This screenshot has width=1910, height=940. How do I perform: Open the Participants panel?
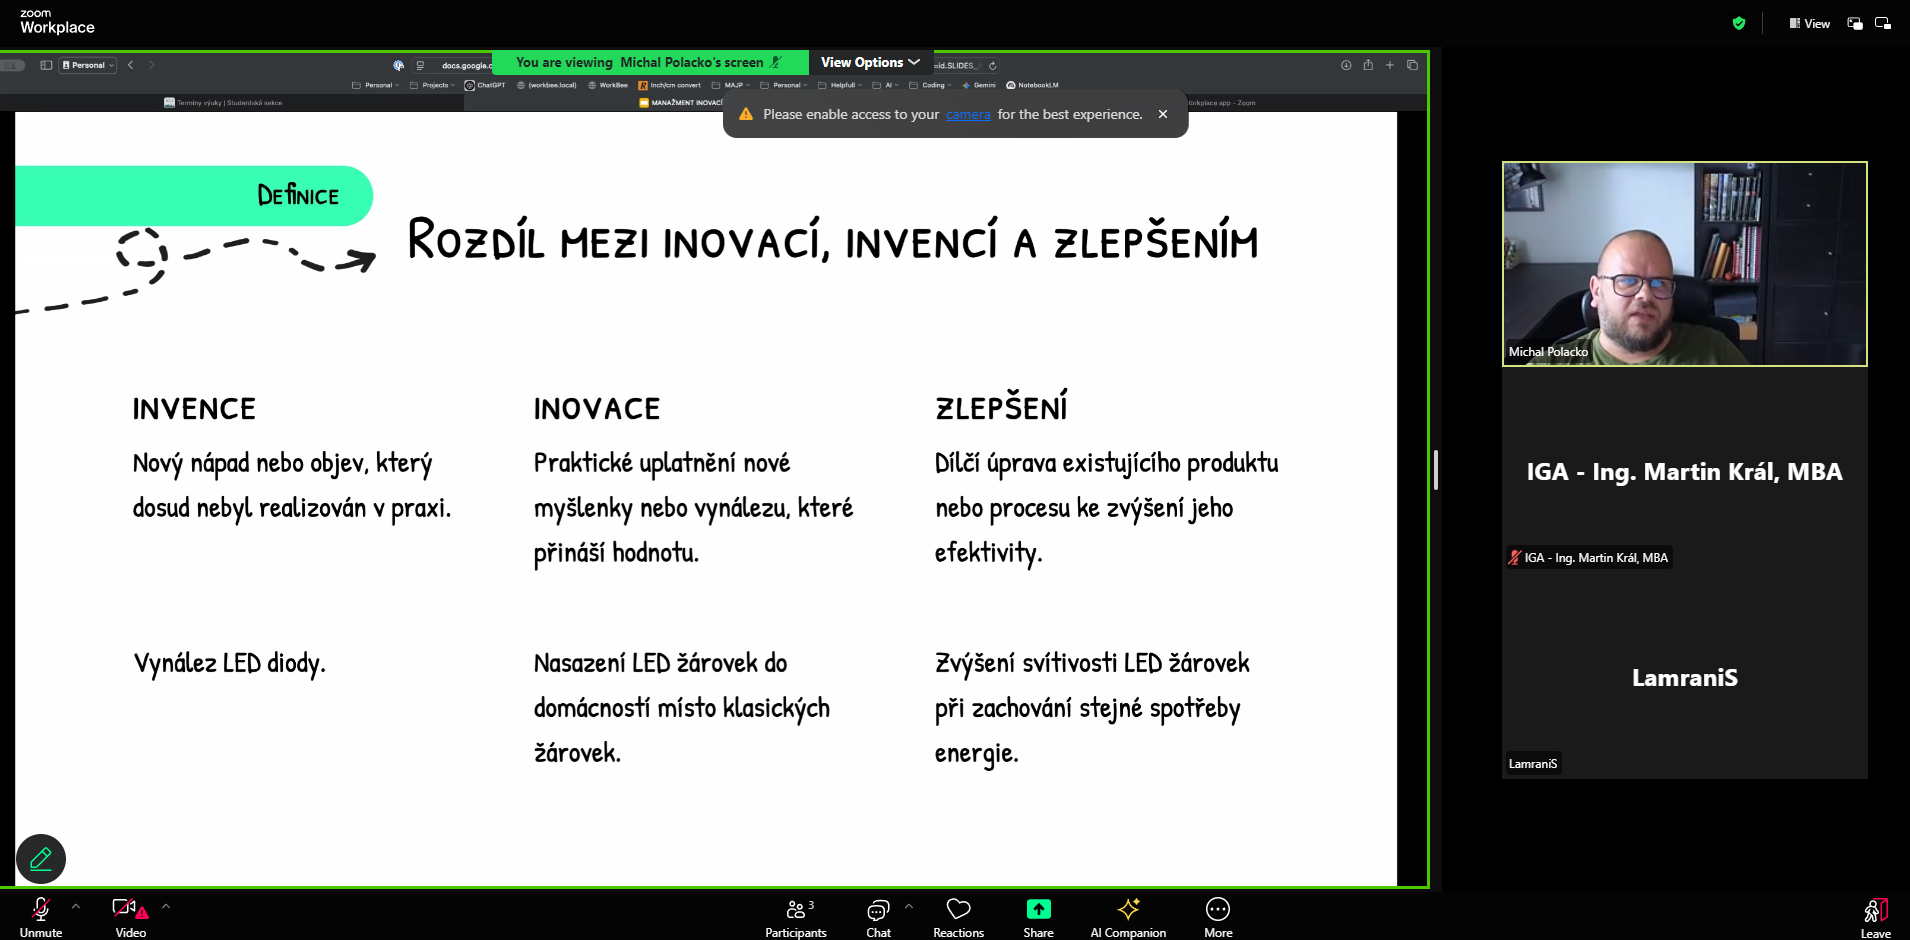coord(796,915)
